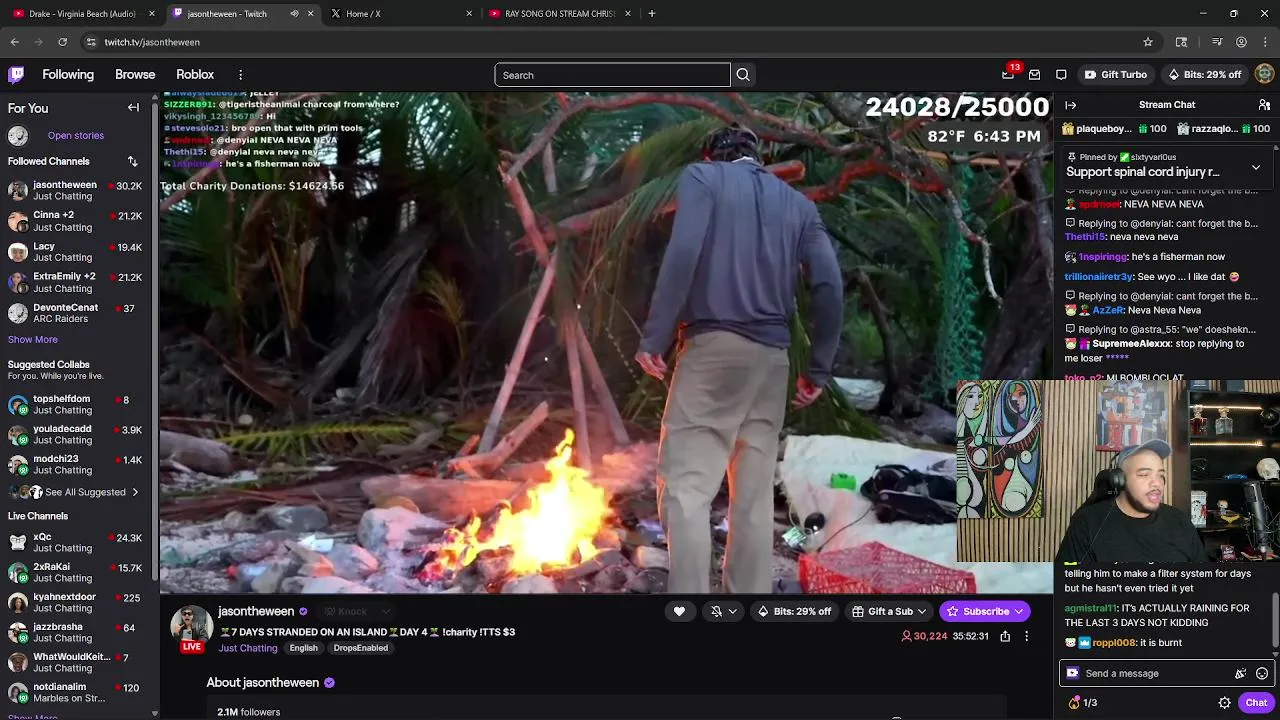Mute the jasontheween tab audio

[294, 14]
